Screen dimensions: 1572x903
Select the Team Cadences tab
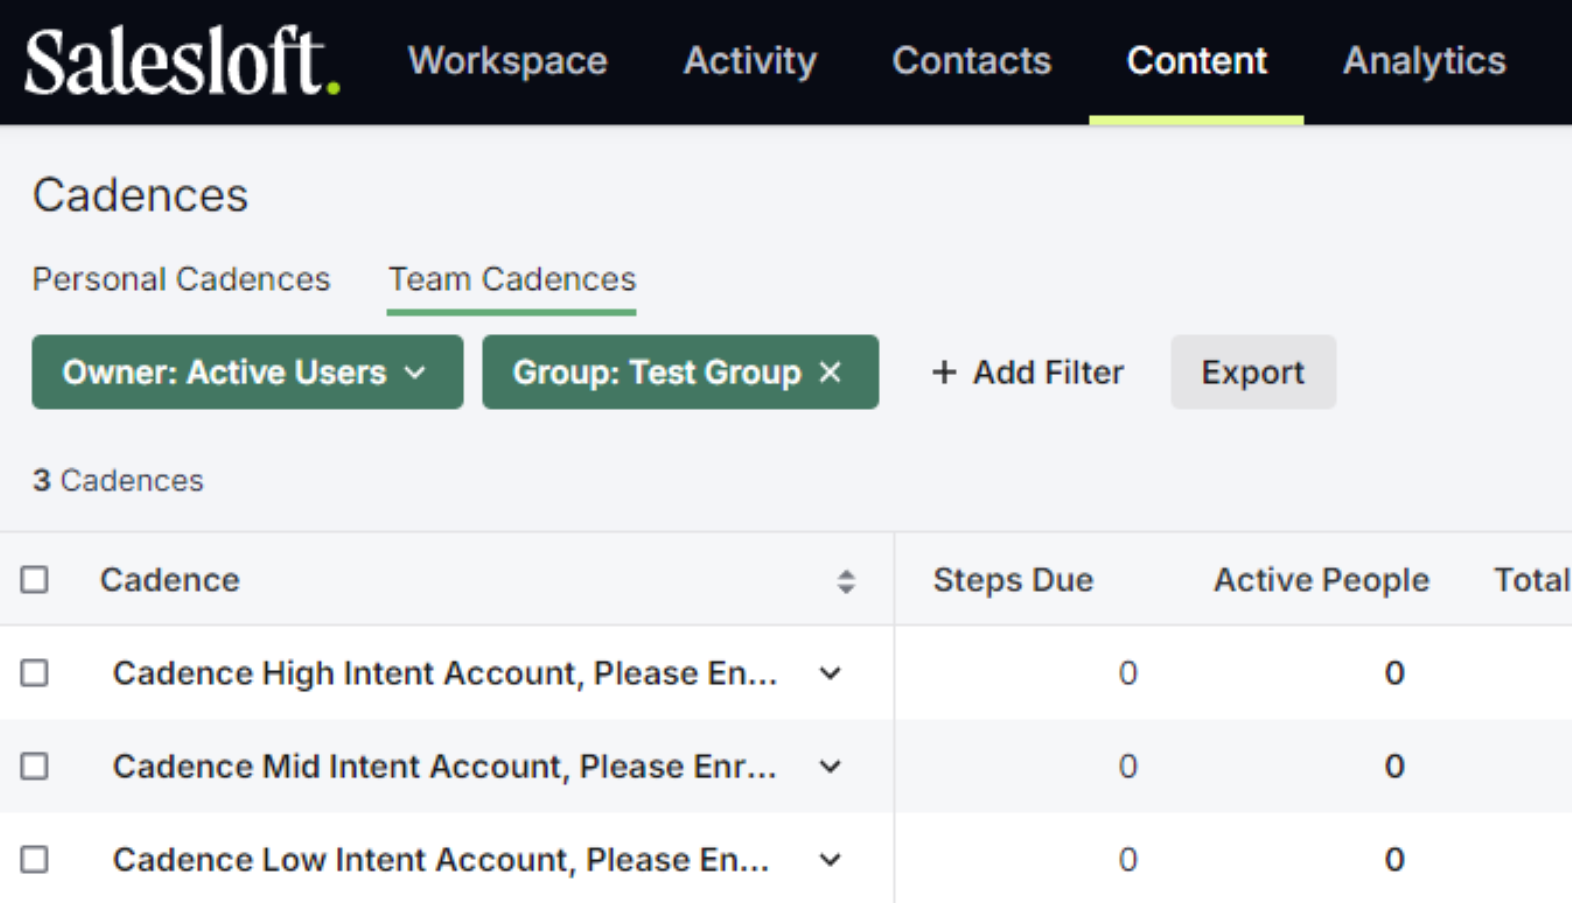coord(511,279)
